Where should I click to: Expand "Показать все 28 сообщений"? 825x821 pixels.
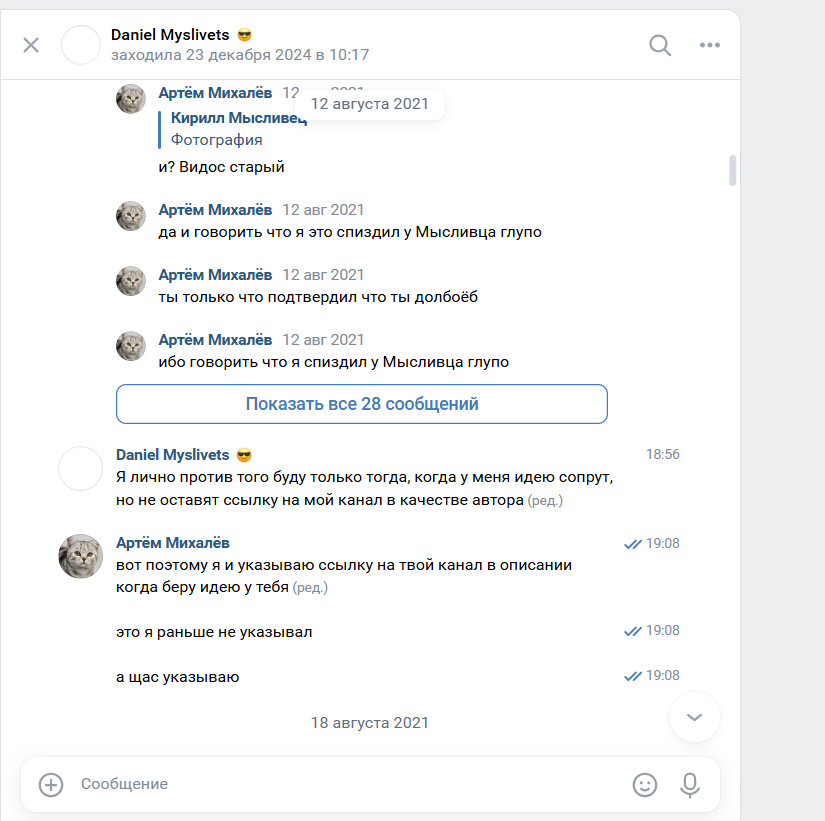(362, 404)
